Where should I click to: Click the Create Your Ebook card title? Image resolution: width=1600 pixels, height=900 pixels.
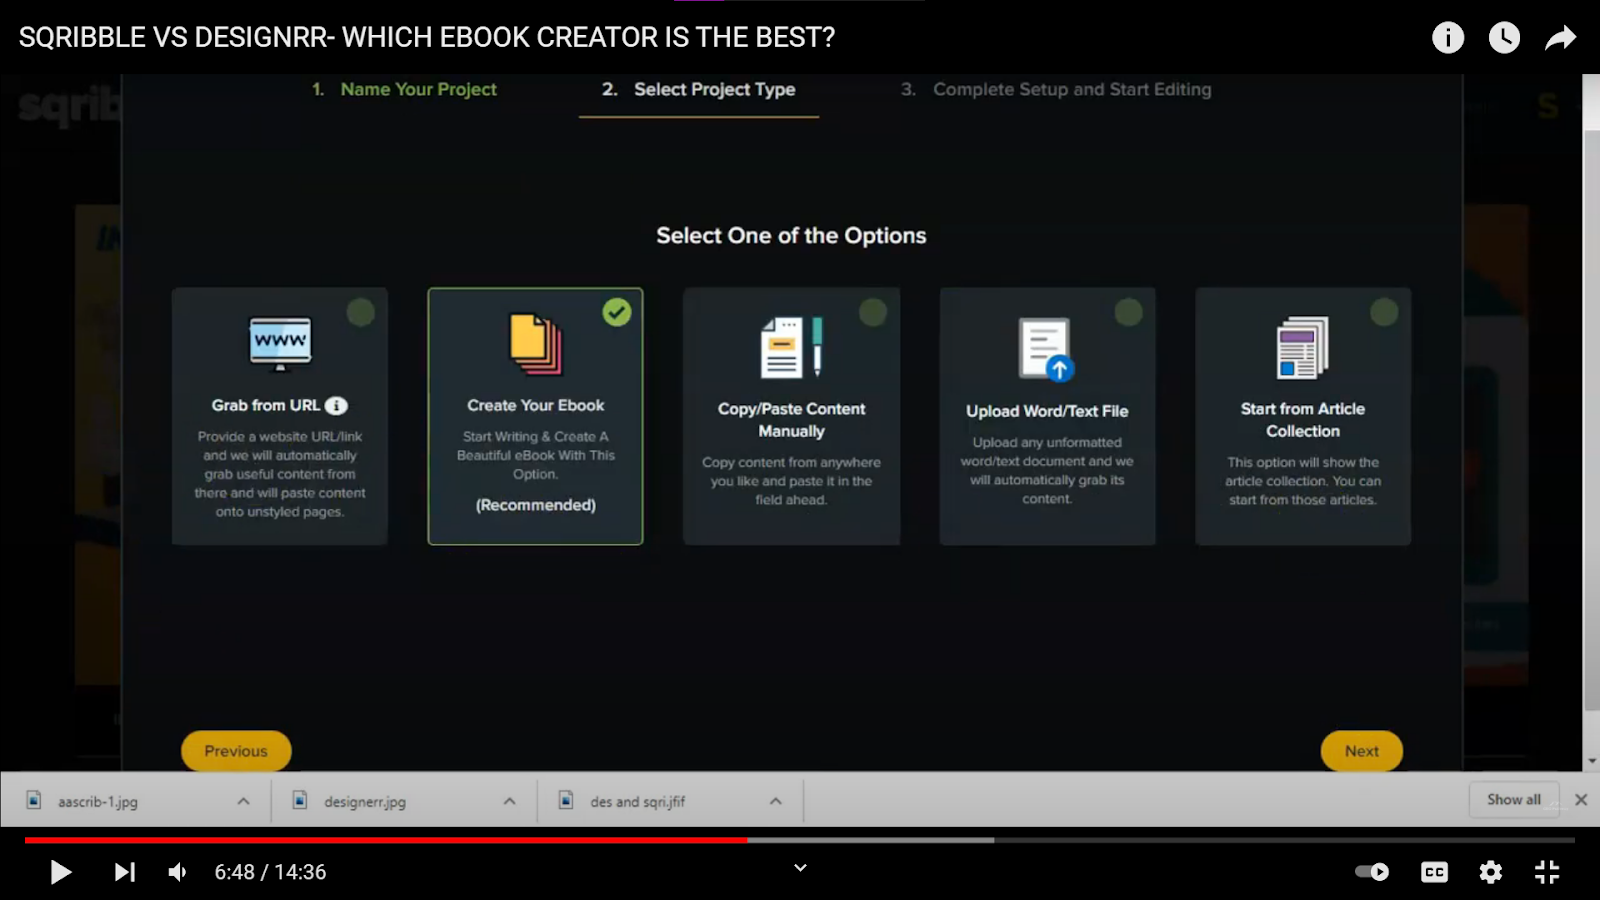(536, 405)
